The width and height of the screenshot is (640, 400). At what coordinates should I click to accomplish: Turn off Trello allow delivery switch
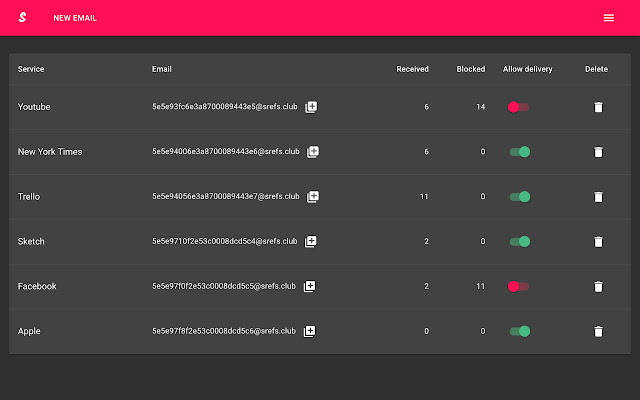click(520, 197)
